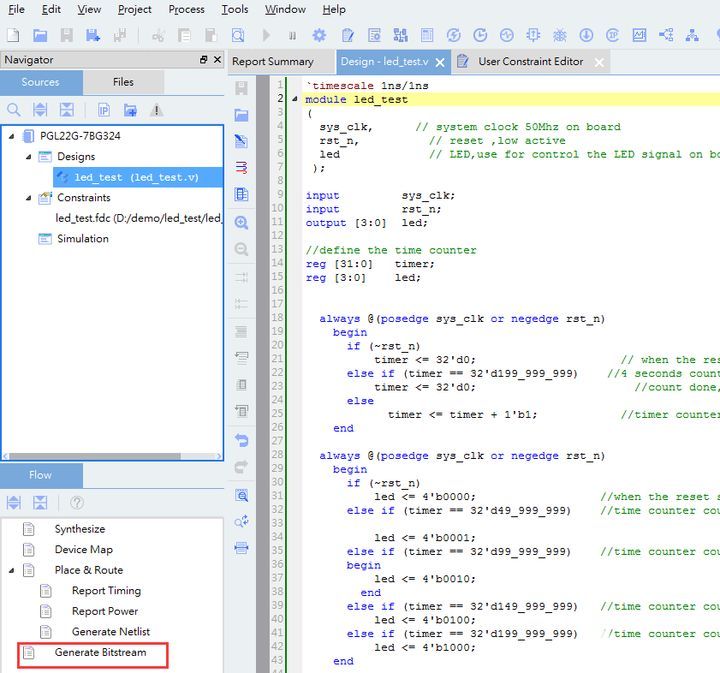This screenshot has height=673, width=720.
Task: Click the Navigator panel horizontal scrollbar
Action: tap(95, 456)
